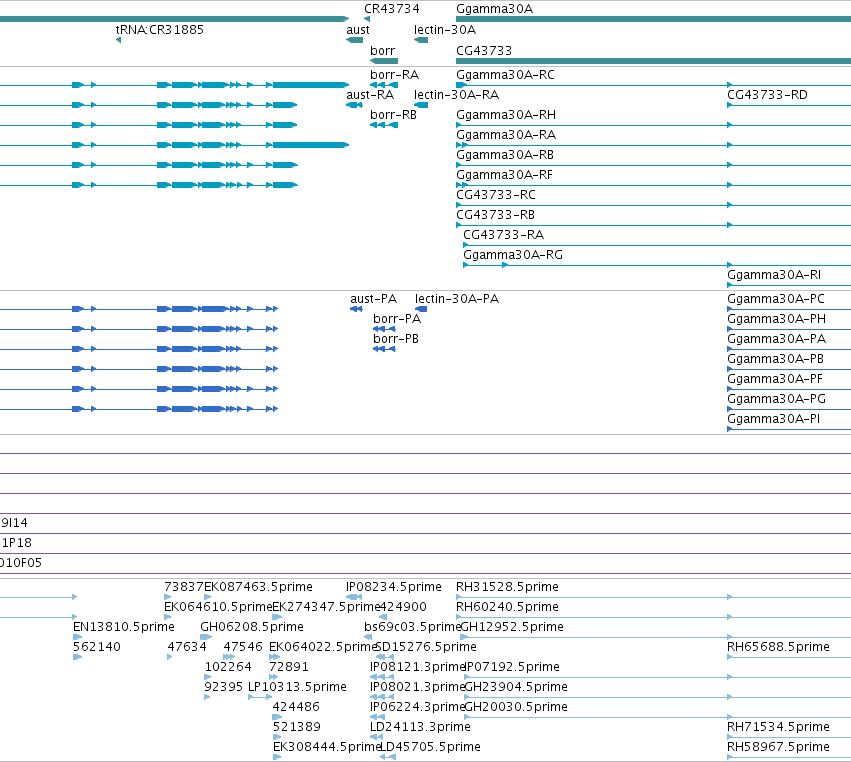Click the CR43734 gene label
Screen dimensions: 851x762
(392, 9)
